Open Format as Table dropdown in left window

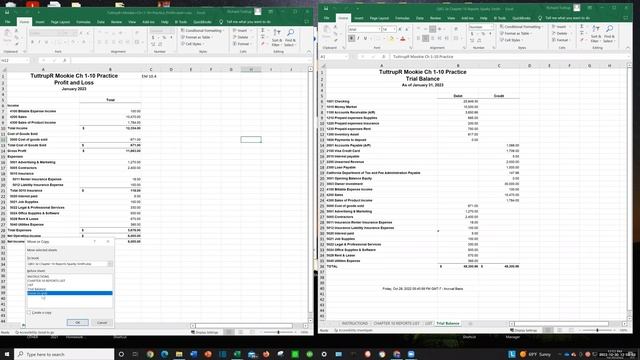(x=198, y=37)
